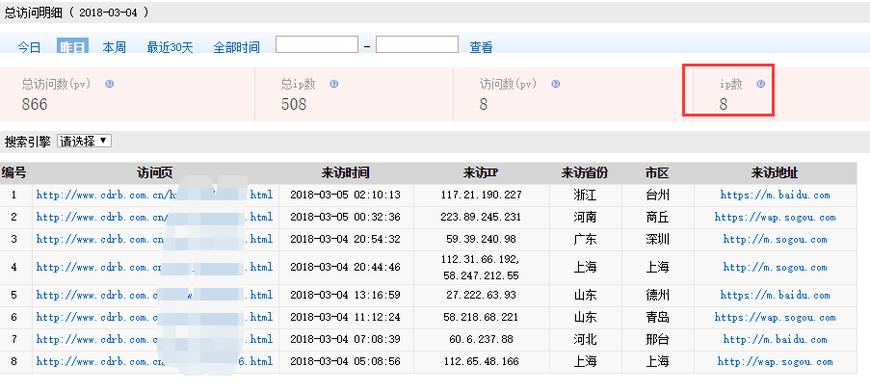
Task: Click the 浙江 province cell
Action: 585,195
